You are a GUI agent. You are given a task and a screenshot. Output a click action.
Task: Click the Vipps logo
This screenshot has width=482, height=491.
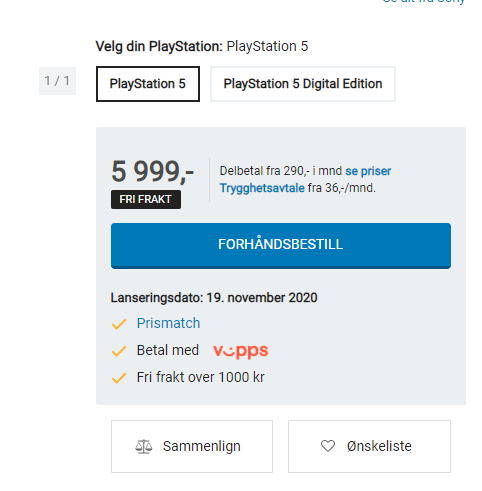(241, 351)
